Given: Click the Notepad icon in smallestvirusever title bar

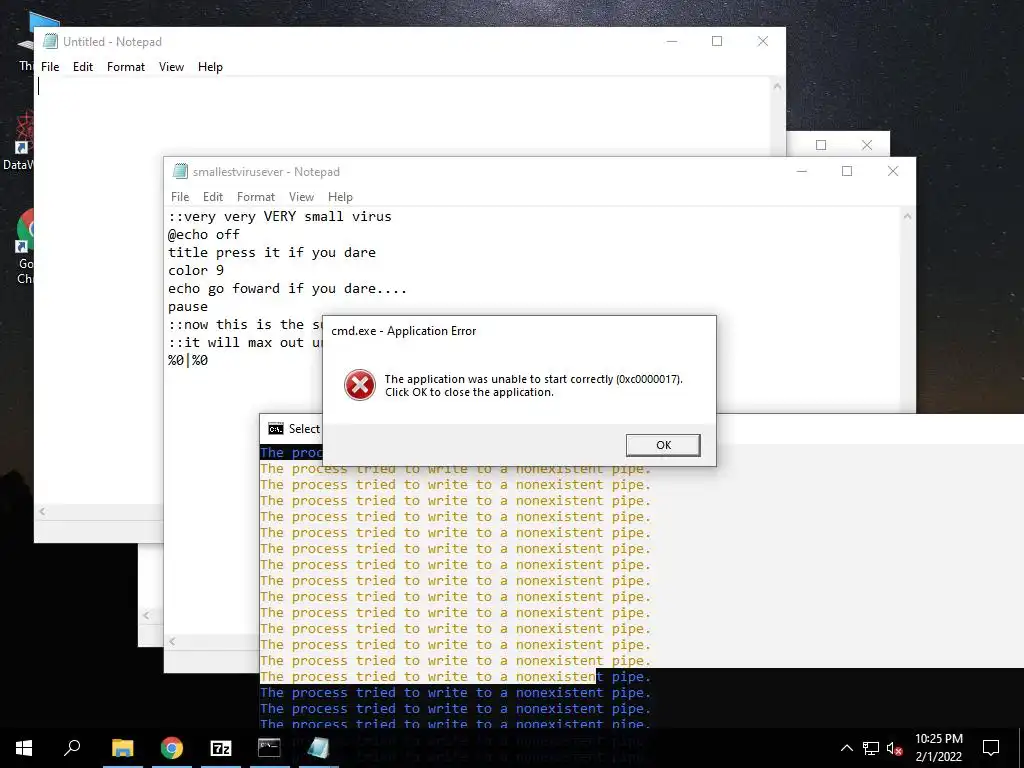Looking at the screenshot, I should click(180, 171).
